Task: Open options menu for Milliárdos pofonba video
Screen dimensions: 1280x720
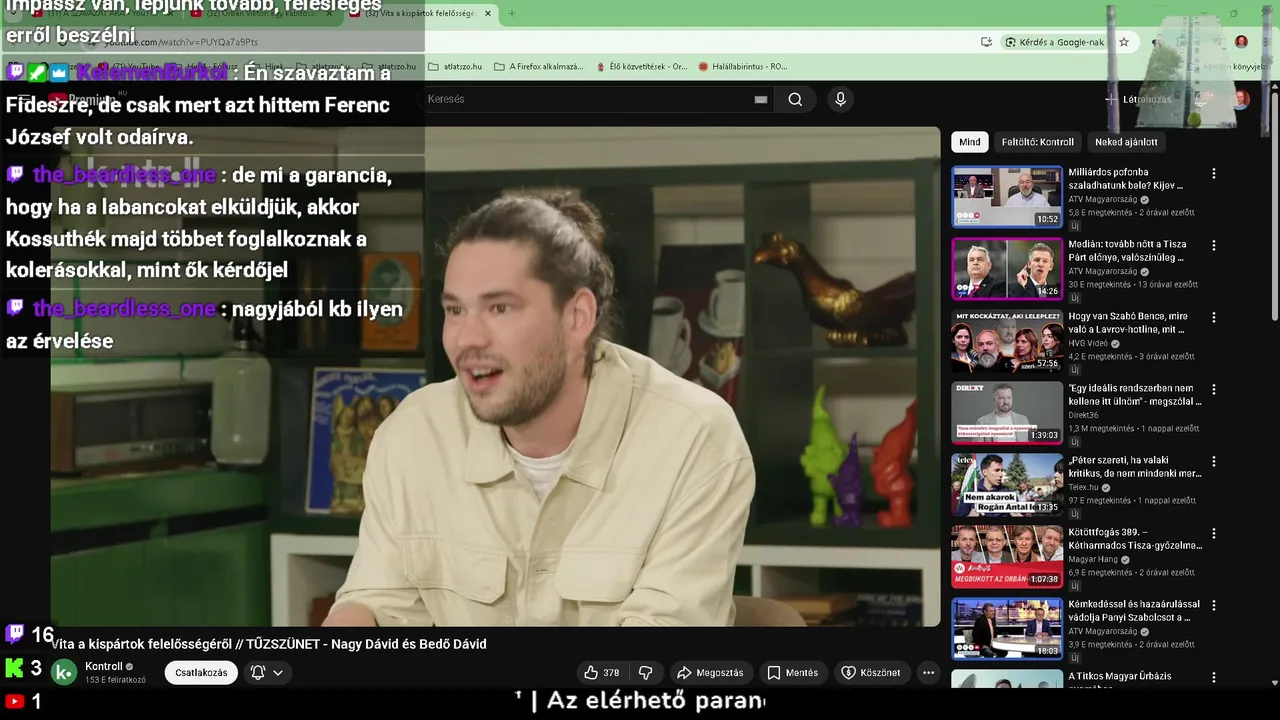Action: [x=1214, y=173]
